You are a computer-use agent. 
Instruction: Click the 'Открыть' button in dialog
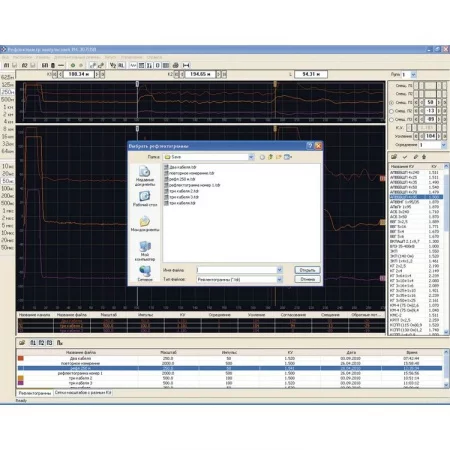[x=307, y=270]
